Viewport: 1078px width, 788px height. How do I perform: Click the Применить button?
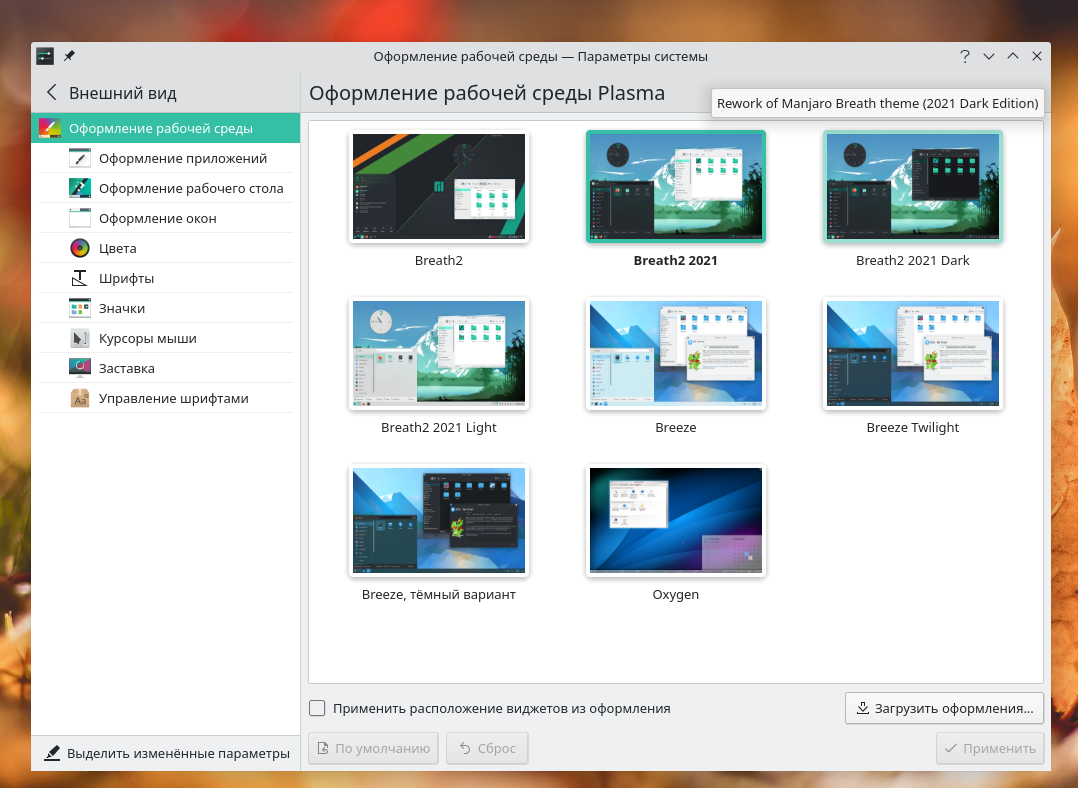(x=990, y=748)
